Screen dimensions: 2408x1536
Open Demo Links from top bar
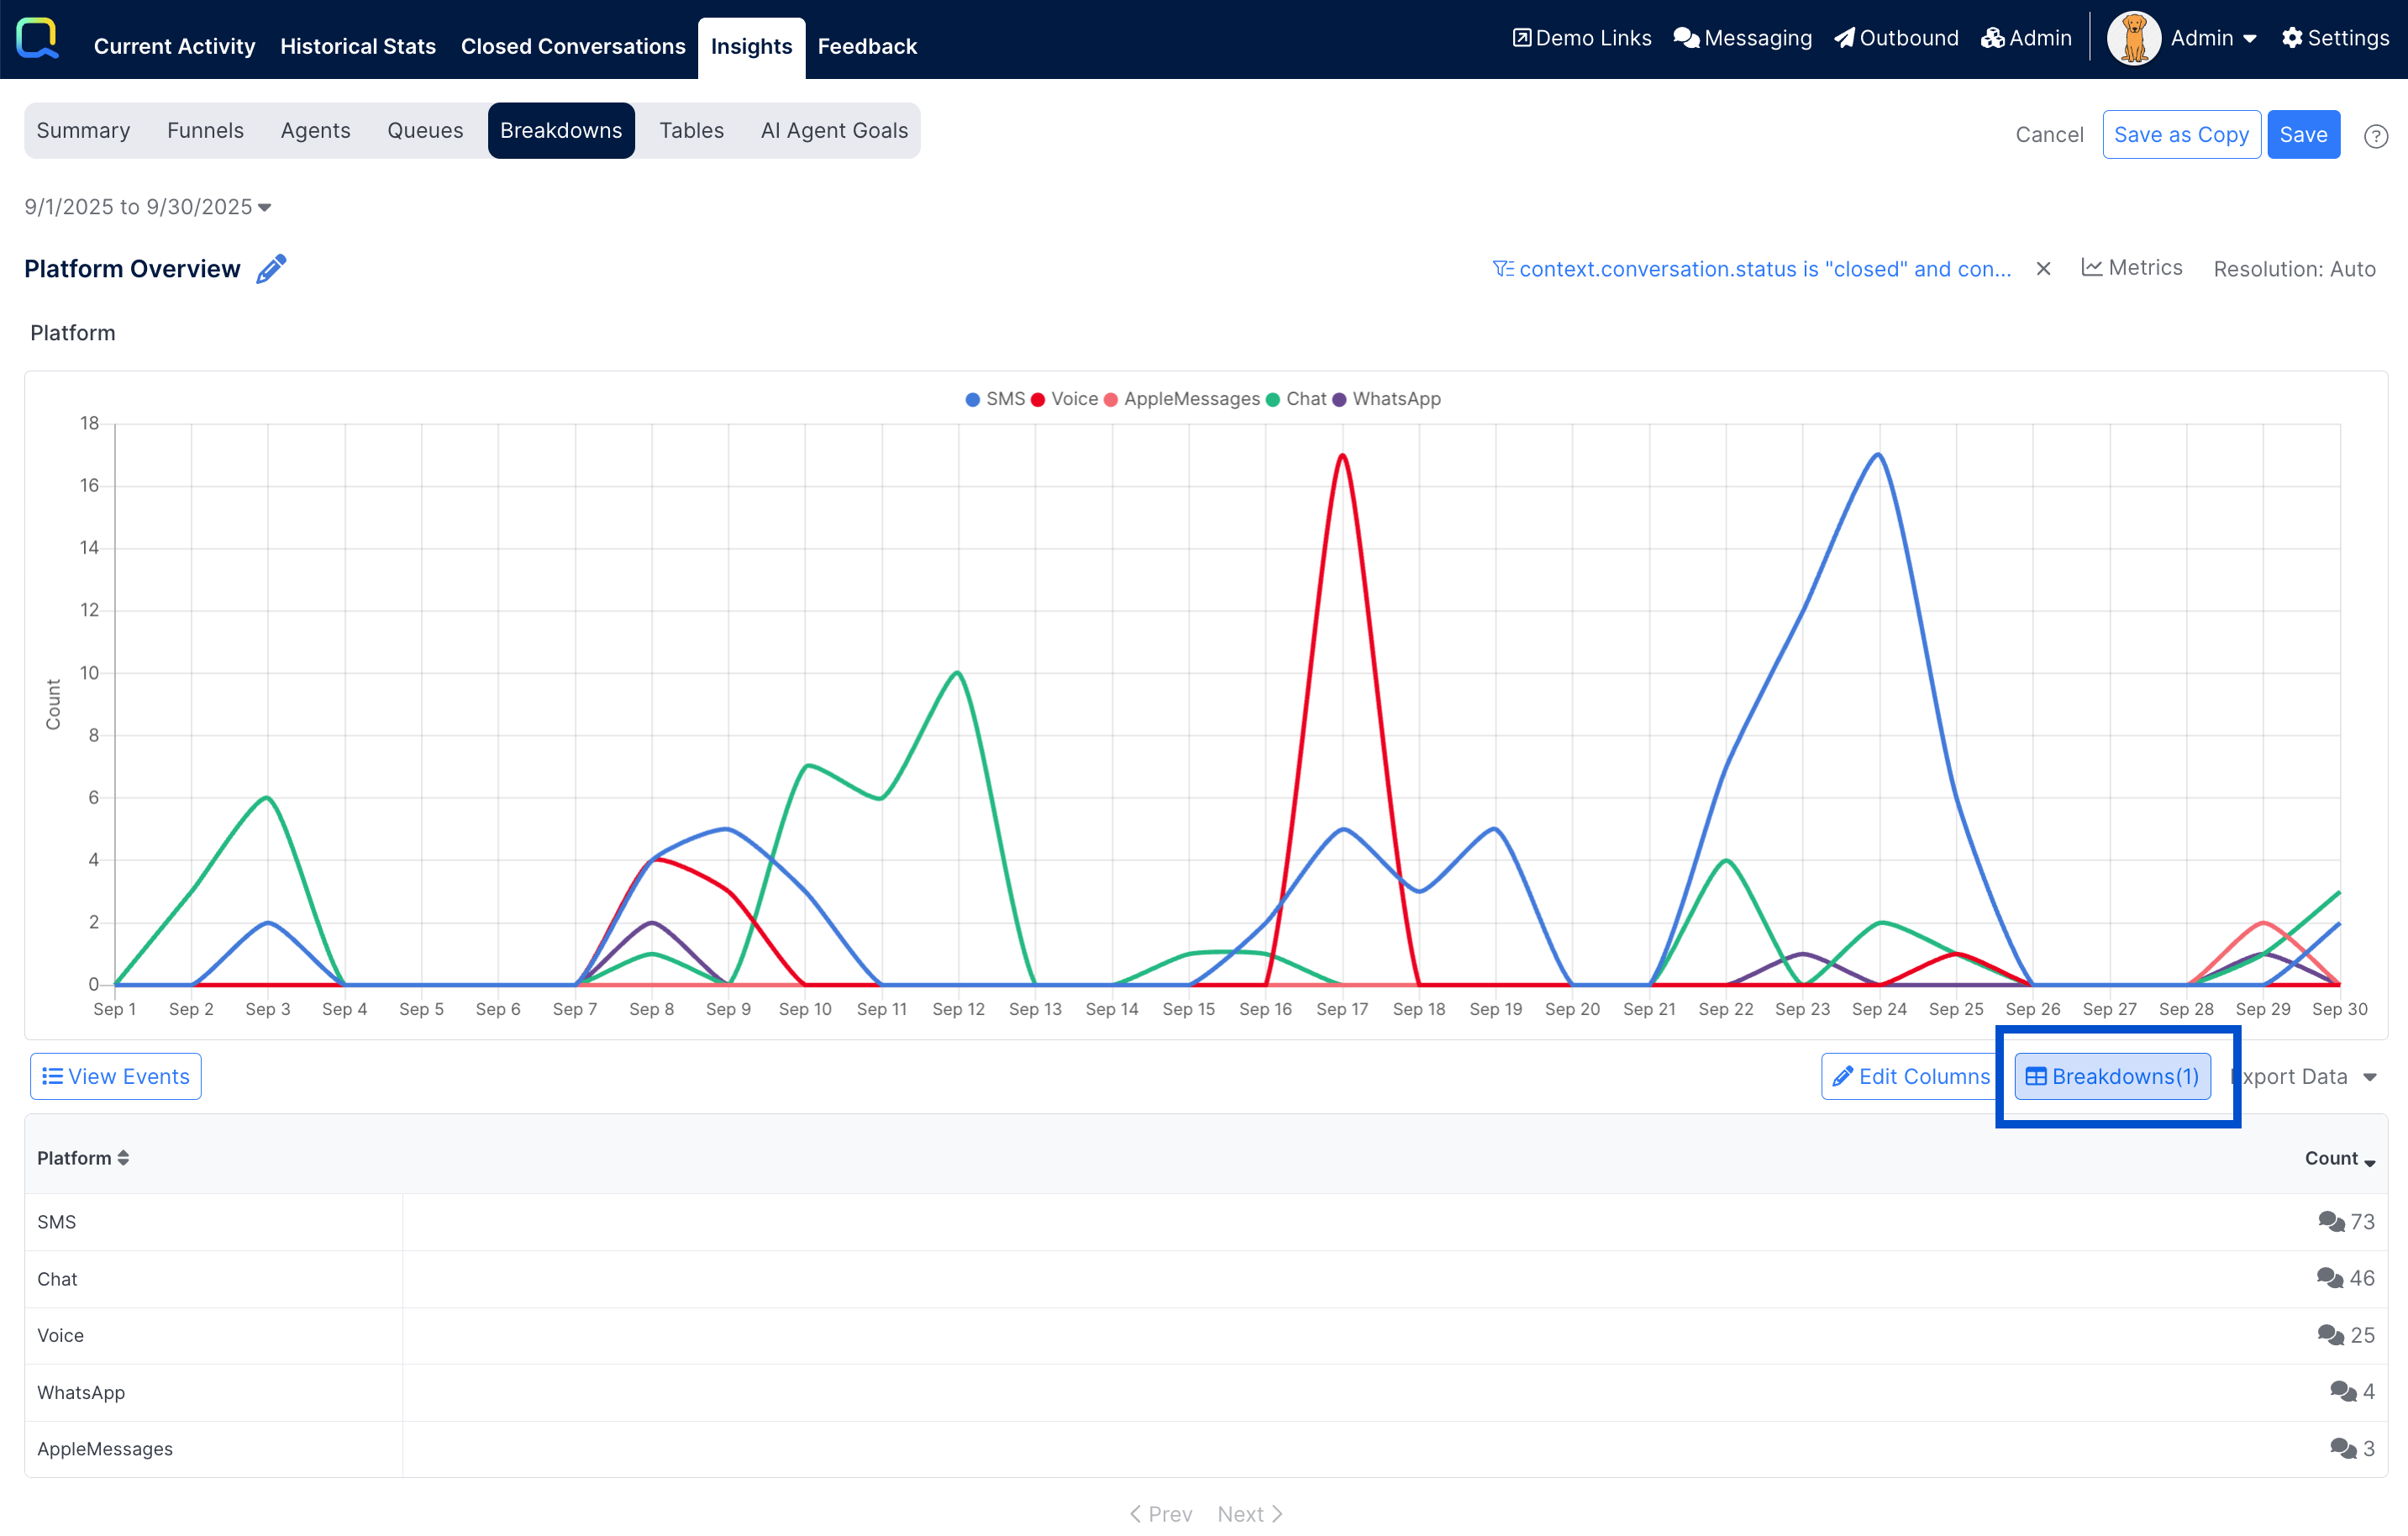(1581, 38)
